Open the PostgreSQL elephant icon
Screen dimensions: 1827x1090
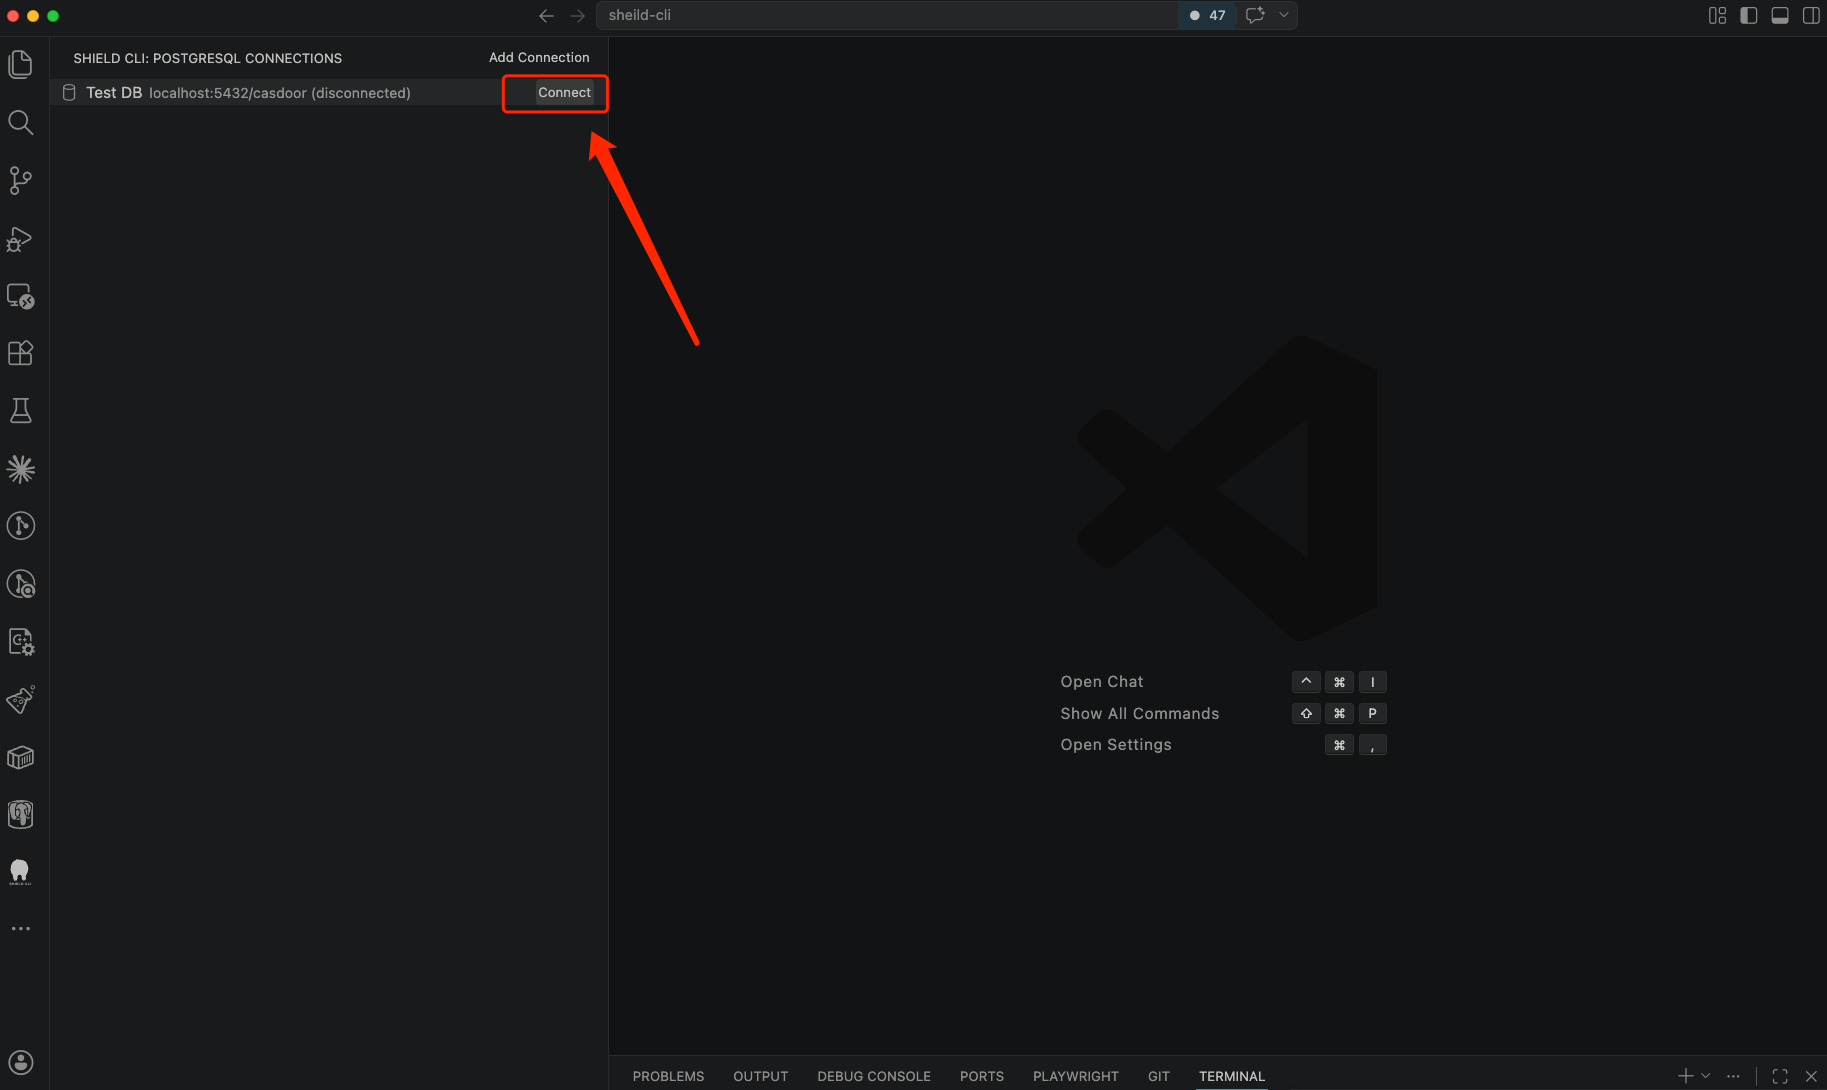pos(20,815)
